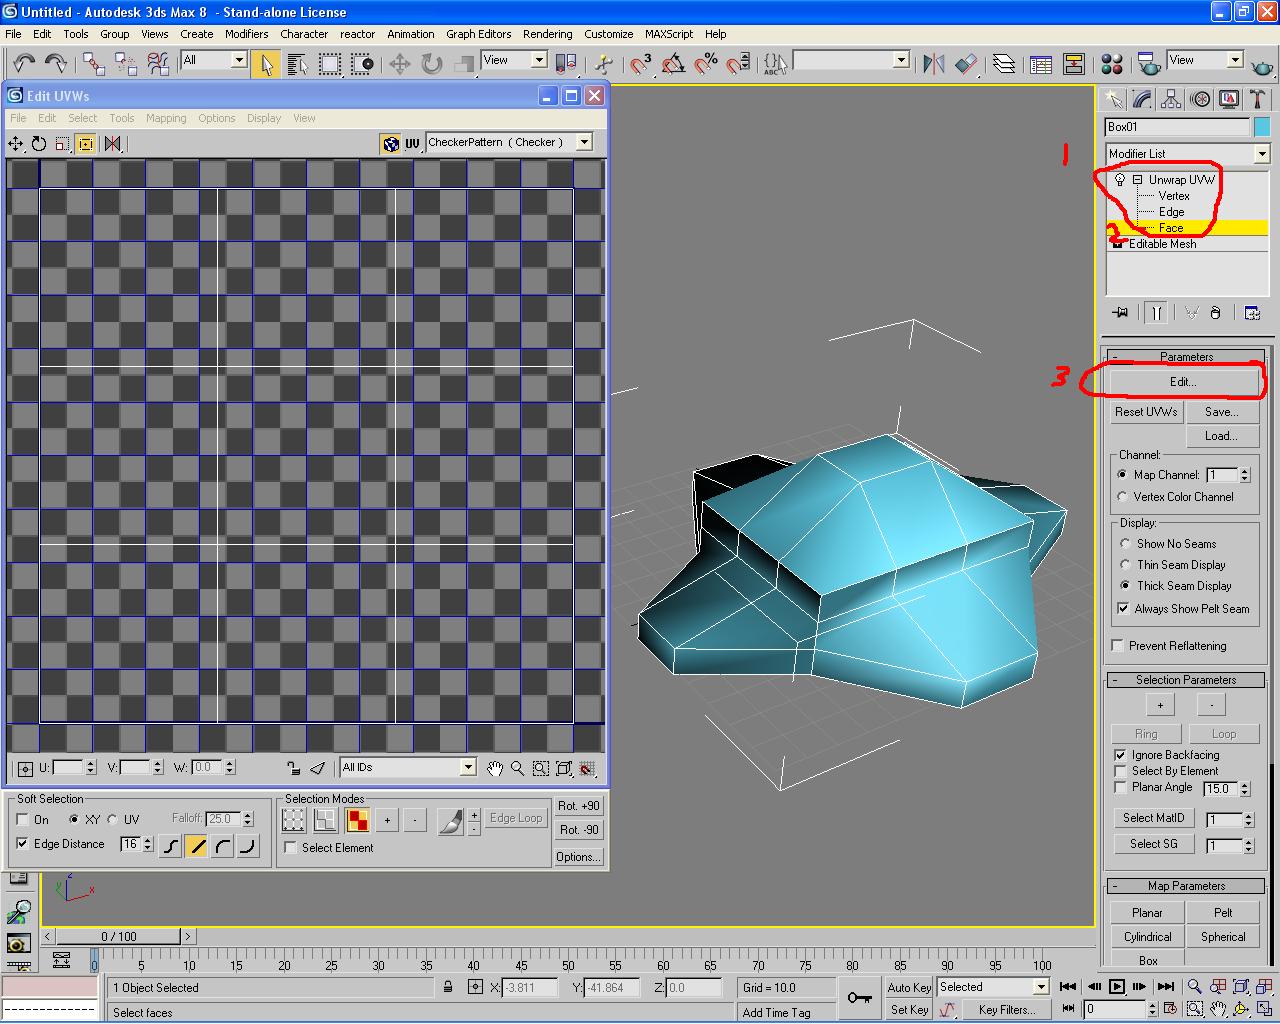Switch to the Motion command panel tab
The image size is (1280, 1024).
pos(1200,99)
